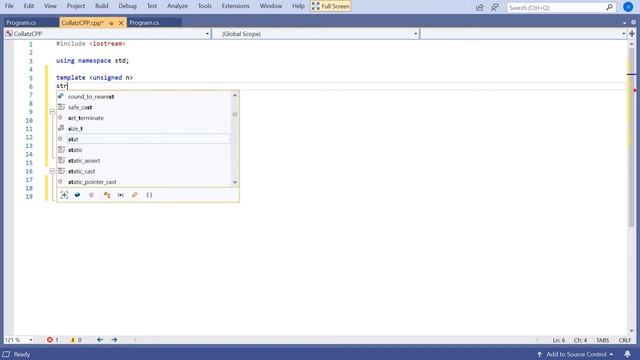Click the error count icon in status bar
640x360 pixels.
(50, 340)
